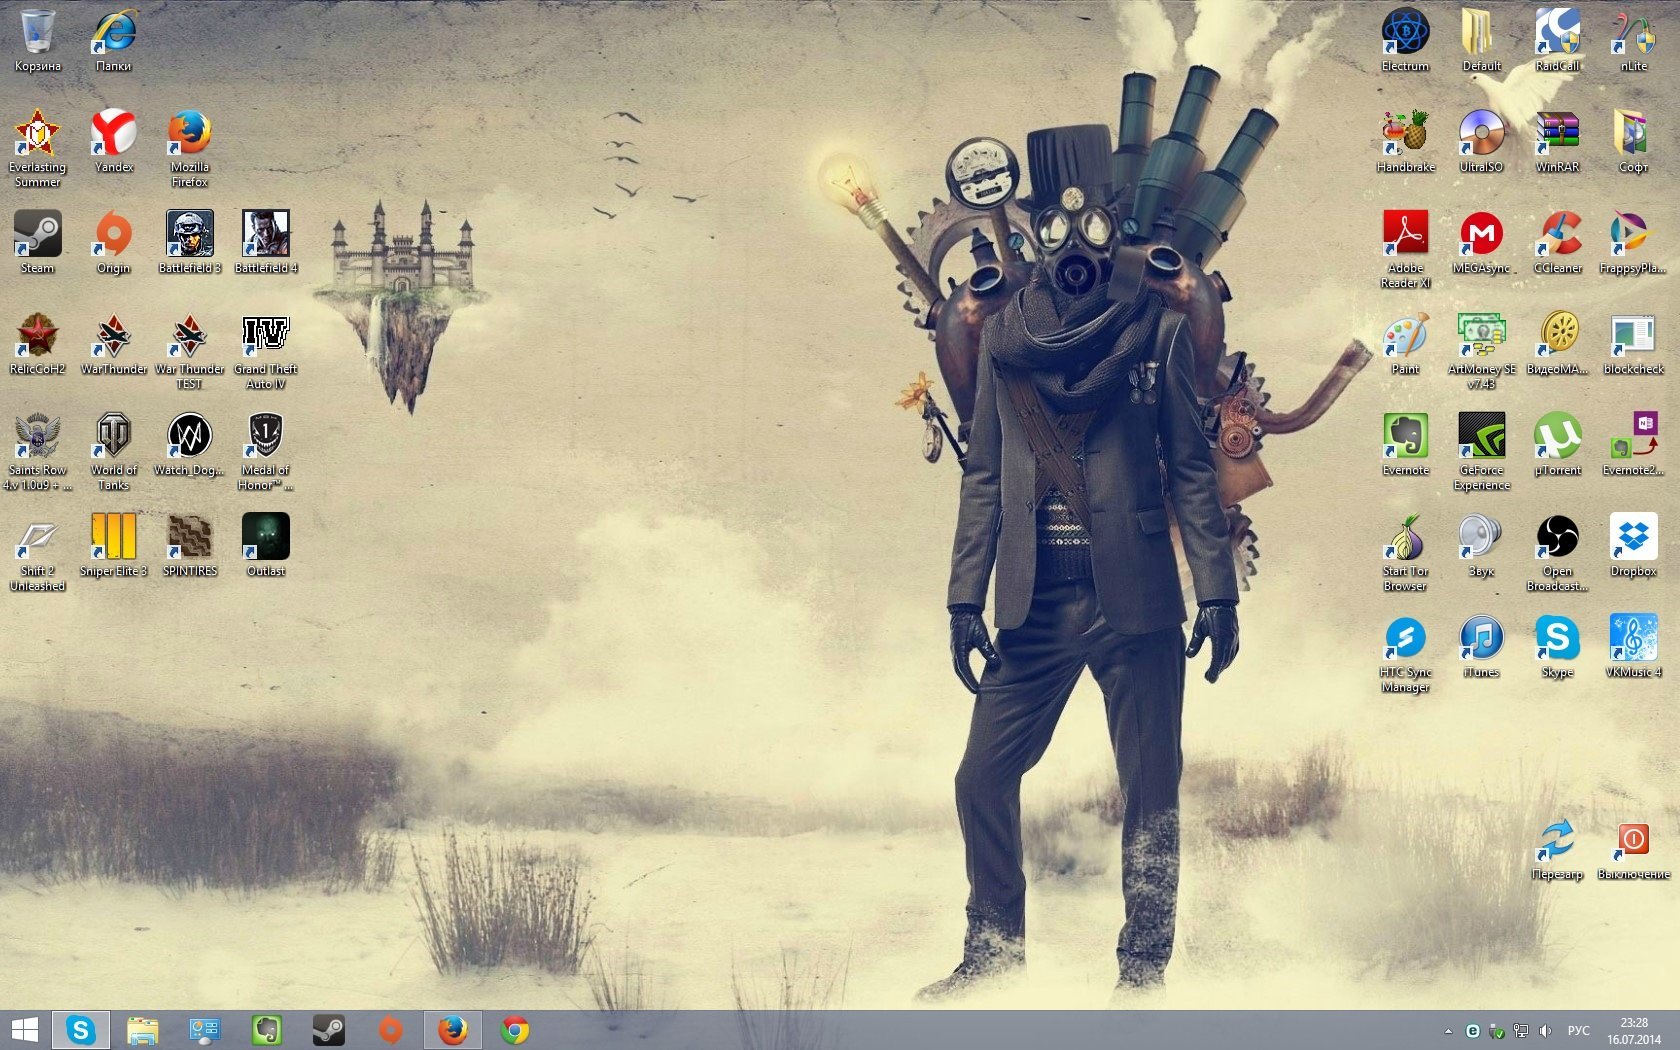This screenshot has width=1680, height=1050.
Task: Switch to Skype on the taskbar
Action: click(81, 1030)
